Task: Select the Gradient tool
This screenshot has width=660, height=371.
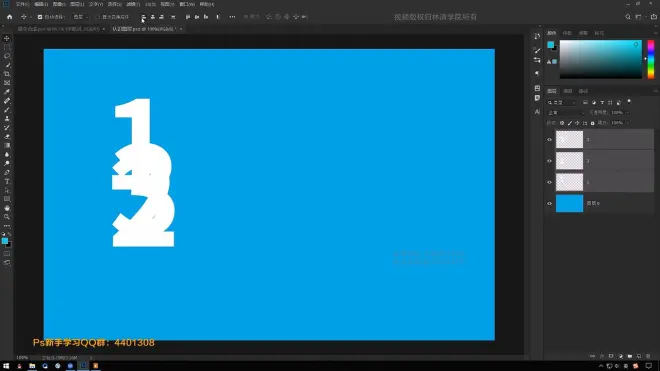Action: (7, 146)
